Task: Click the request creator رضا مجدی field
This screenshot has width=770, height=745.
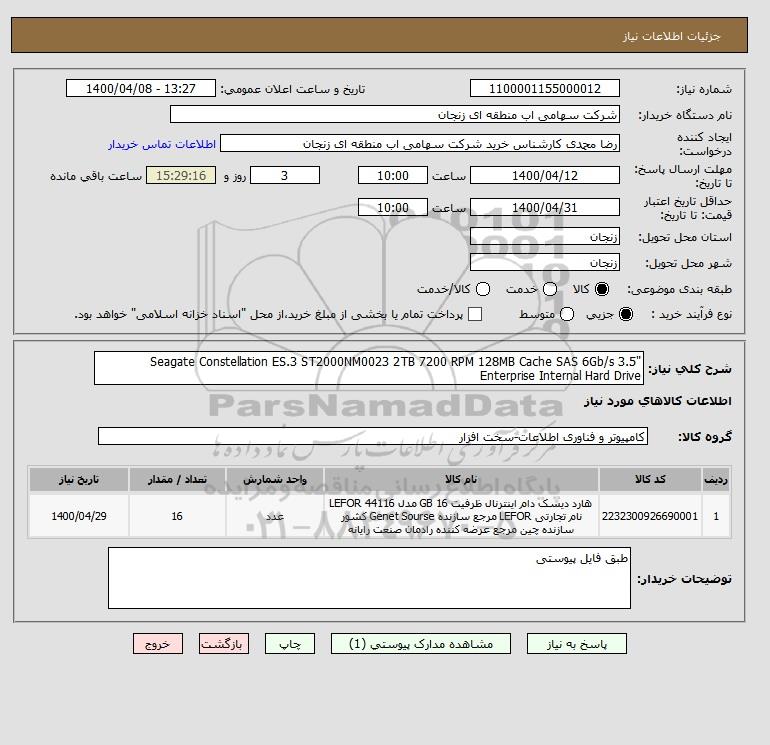Action: (x=420, y=144)
